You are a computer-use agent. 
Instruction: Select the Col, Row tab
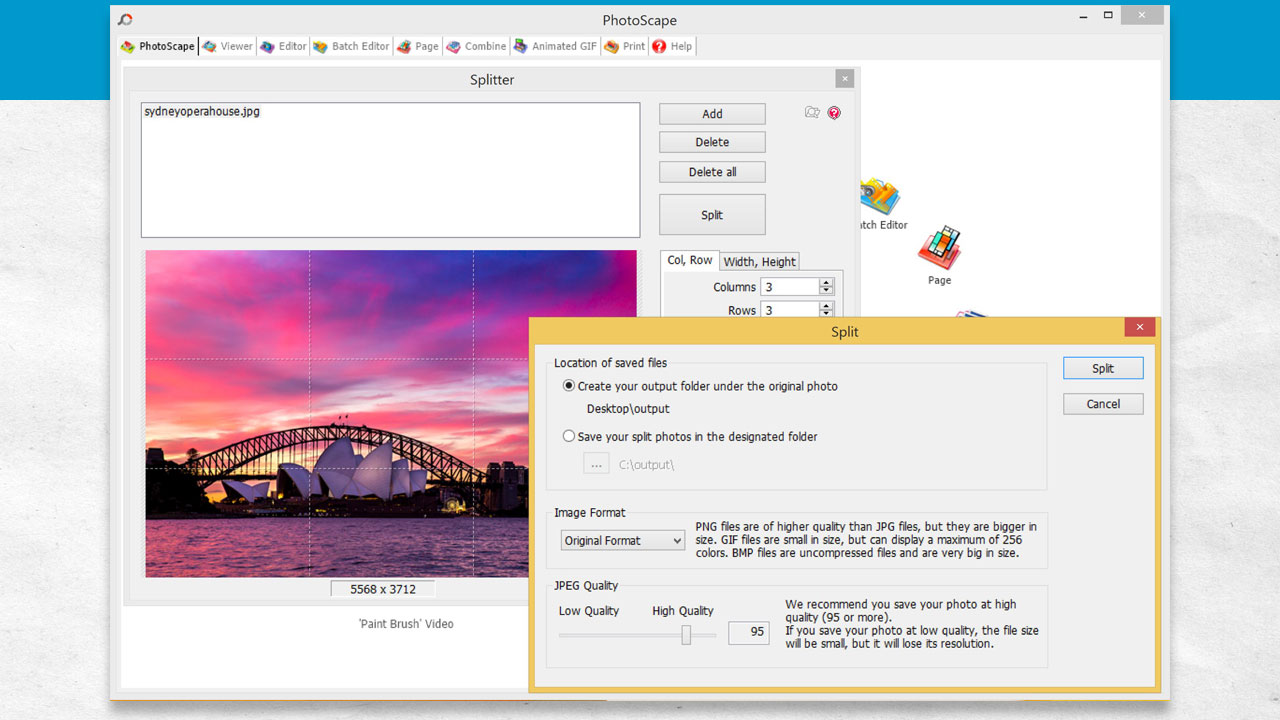689,259
